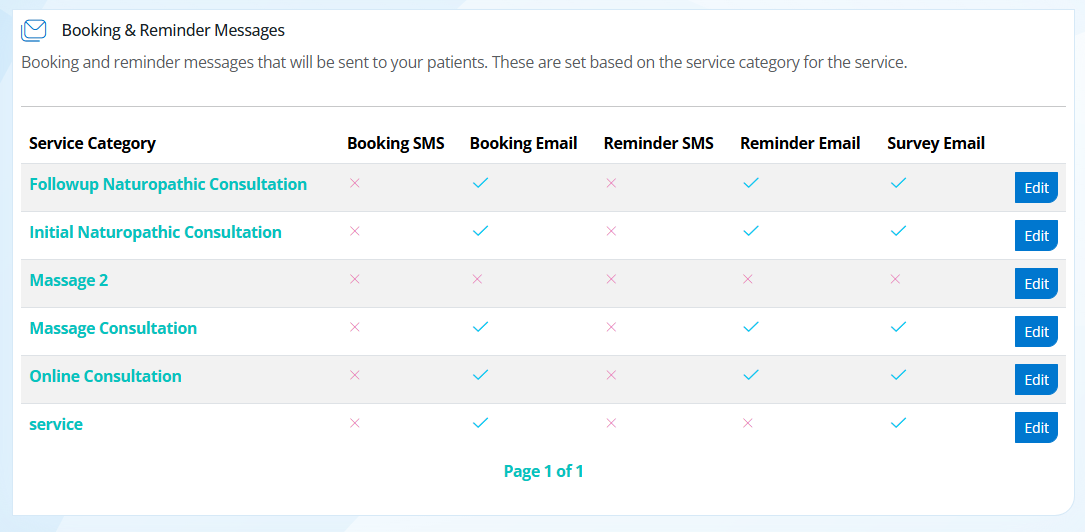
Task: Open the Initial Naturopathic Consultation link
Action: click(156, 232)
